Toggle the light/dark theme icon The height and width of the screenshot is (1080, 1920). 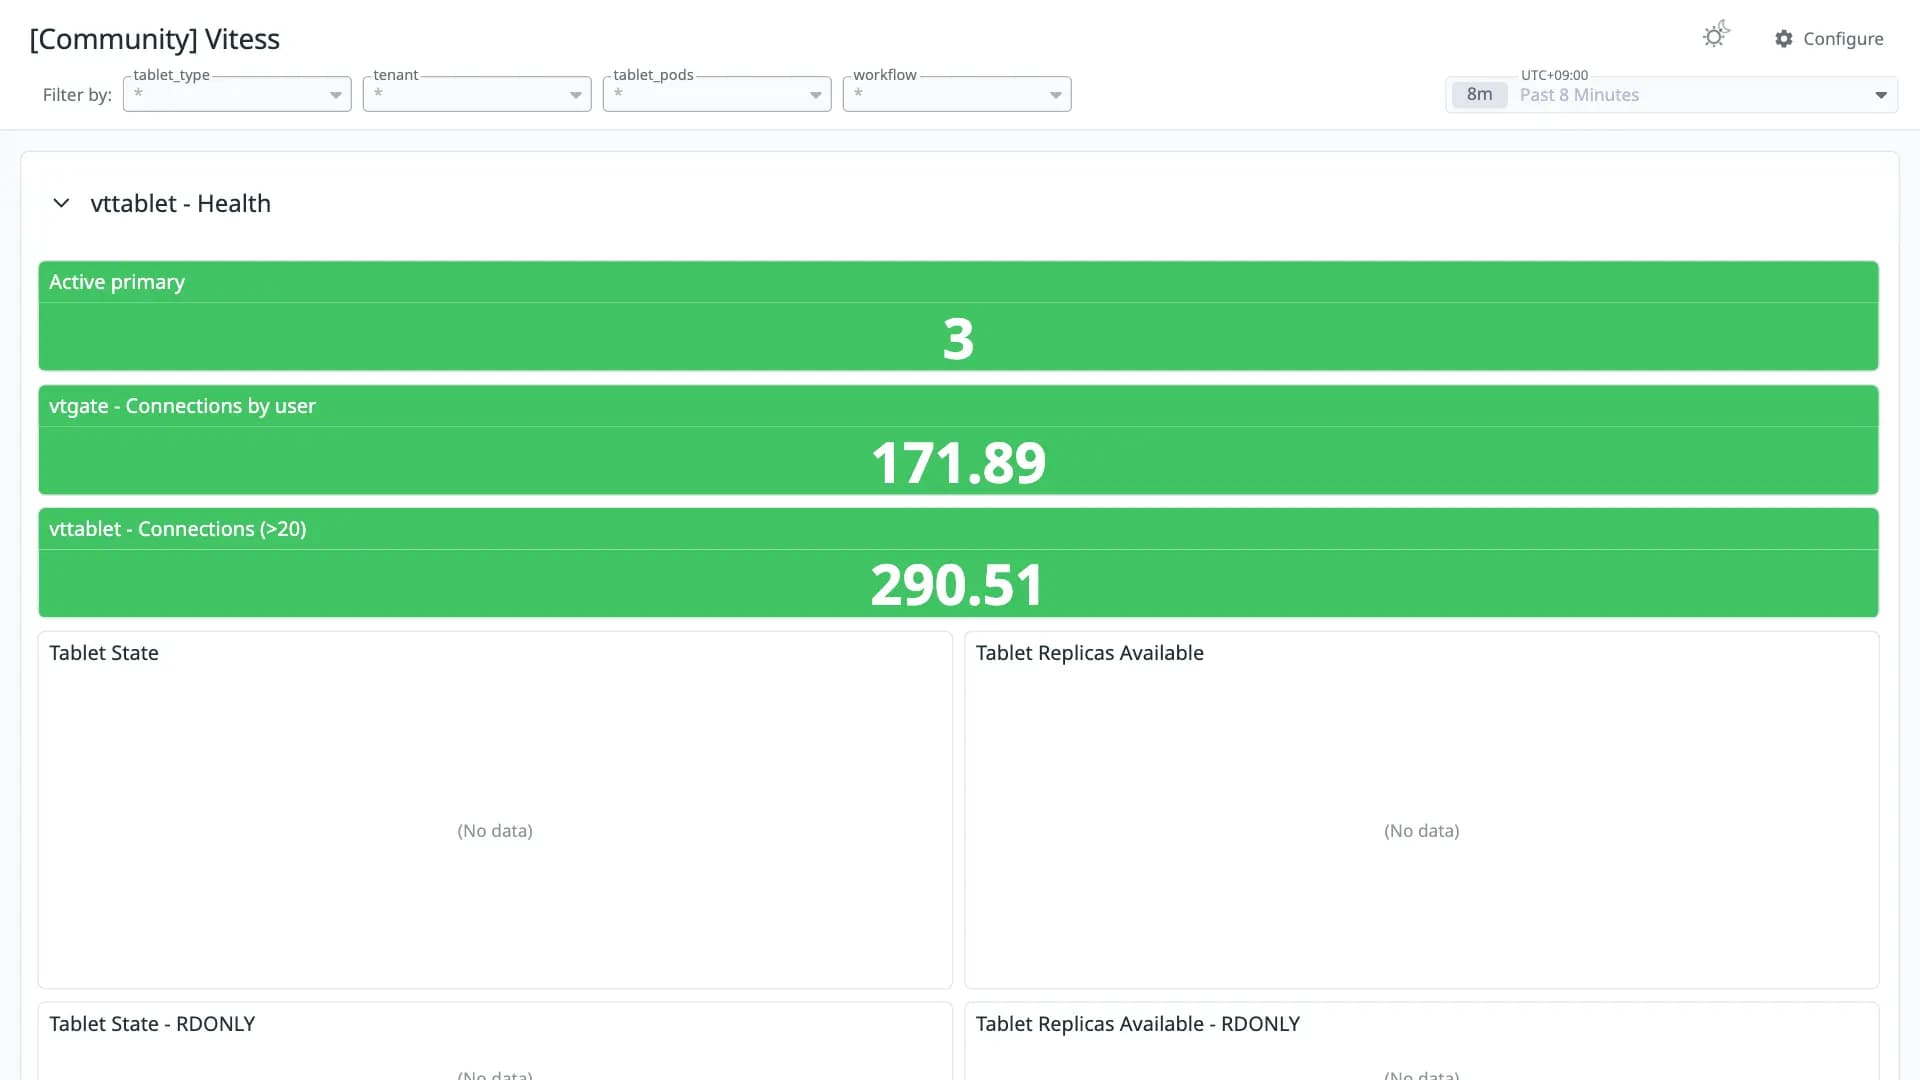click(x=1716, y=36)
